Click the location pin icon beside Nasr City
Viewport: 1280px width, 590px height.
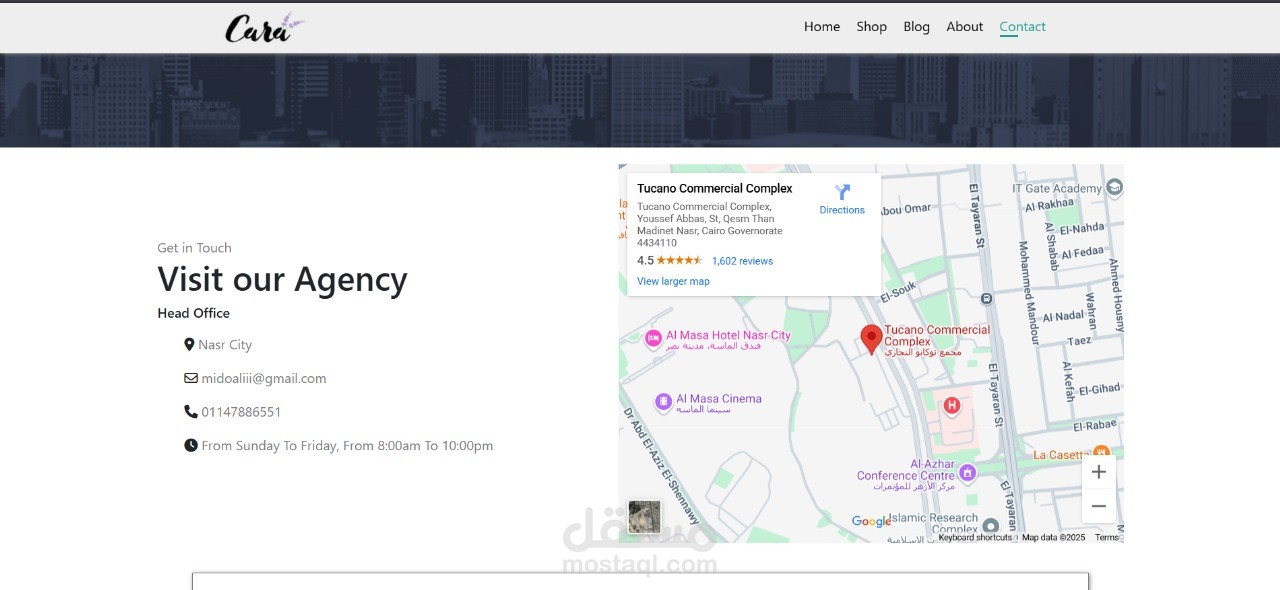190,345
